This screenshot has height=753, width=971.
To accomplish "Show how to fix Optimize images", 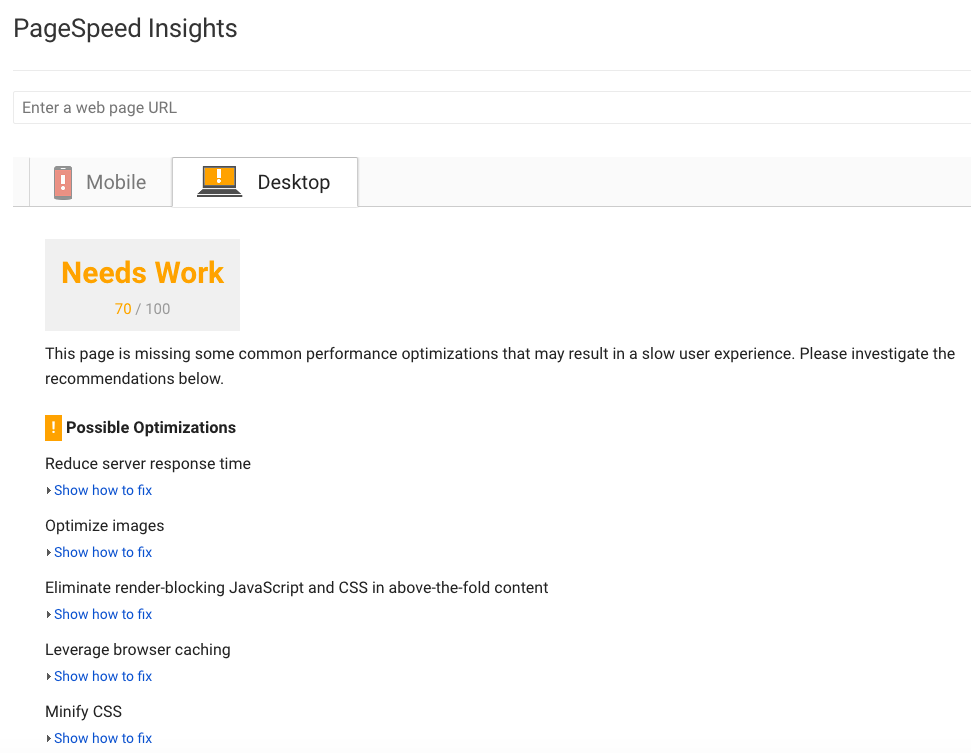I will (103, 552).
